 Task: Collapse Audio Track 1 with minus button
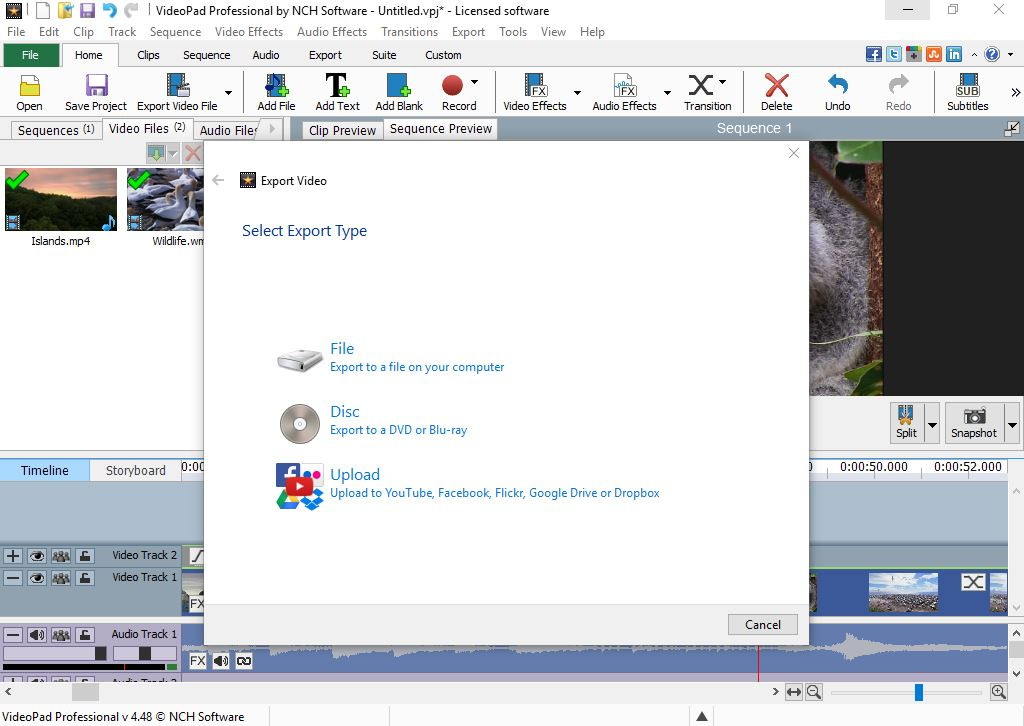coord(12,635)
